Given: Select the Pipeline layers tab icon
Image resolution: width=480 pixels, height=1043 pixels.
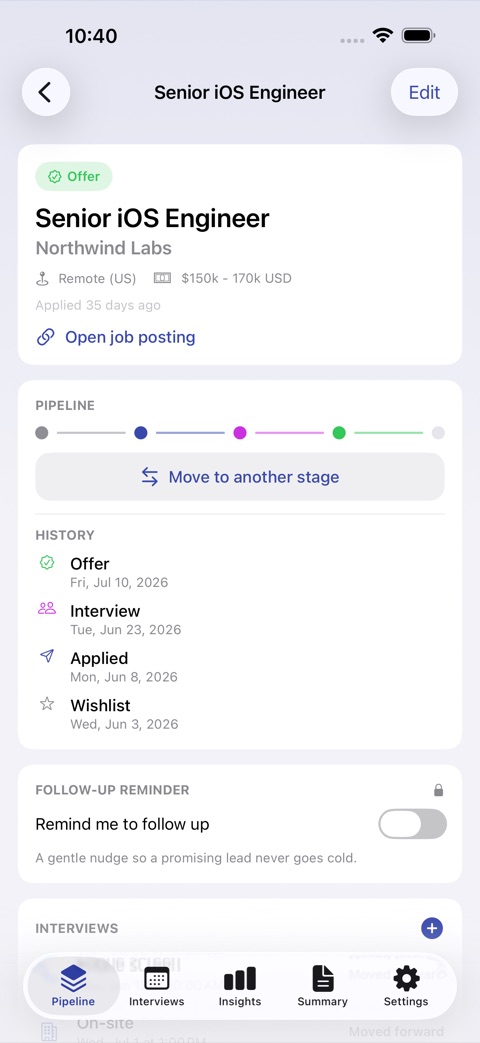Looking at the screenshot, I should (x=73, y=978).
